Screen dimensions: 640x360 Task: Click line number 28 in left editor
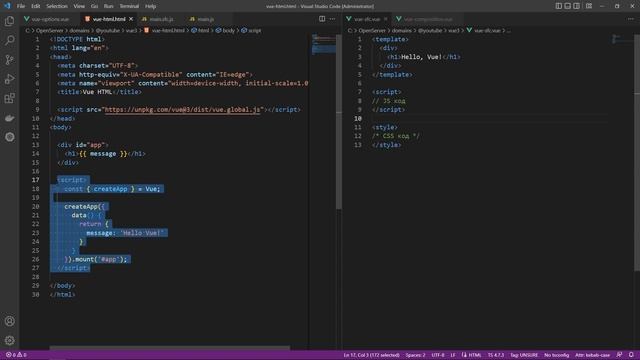[36, 277]
